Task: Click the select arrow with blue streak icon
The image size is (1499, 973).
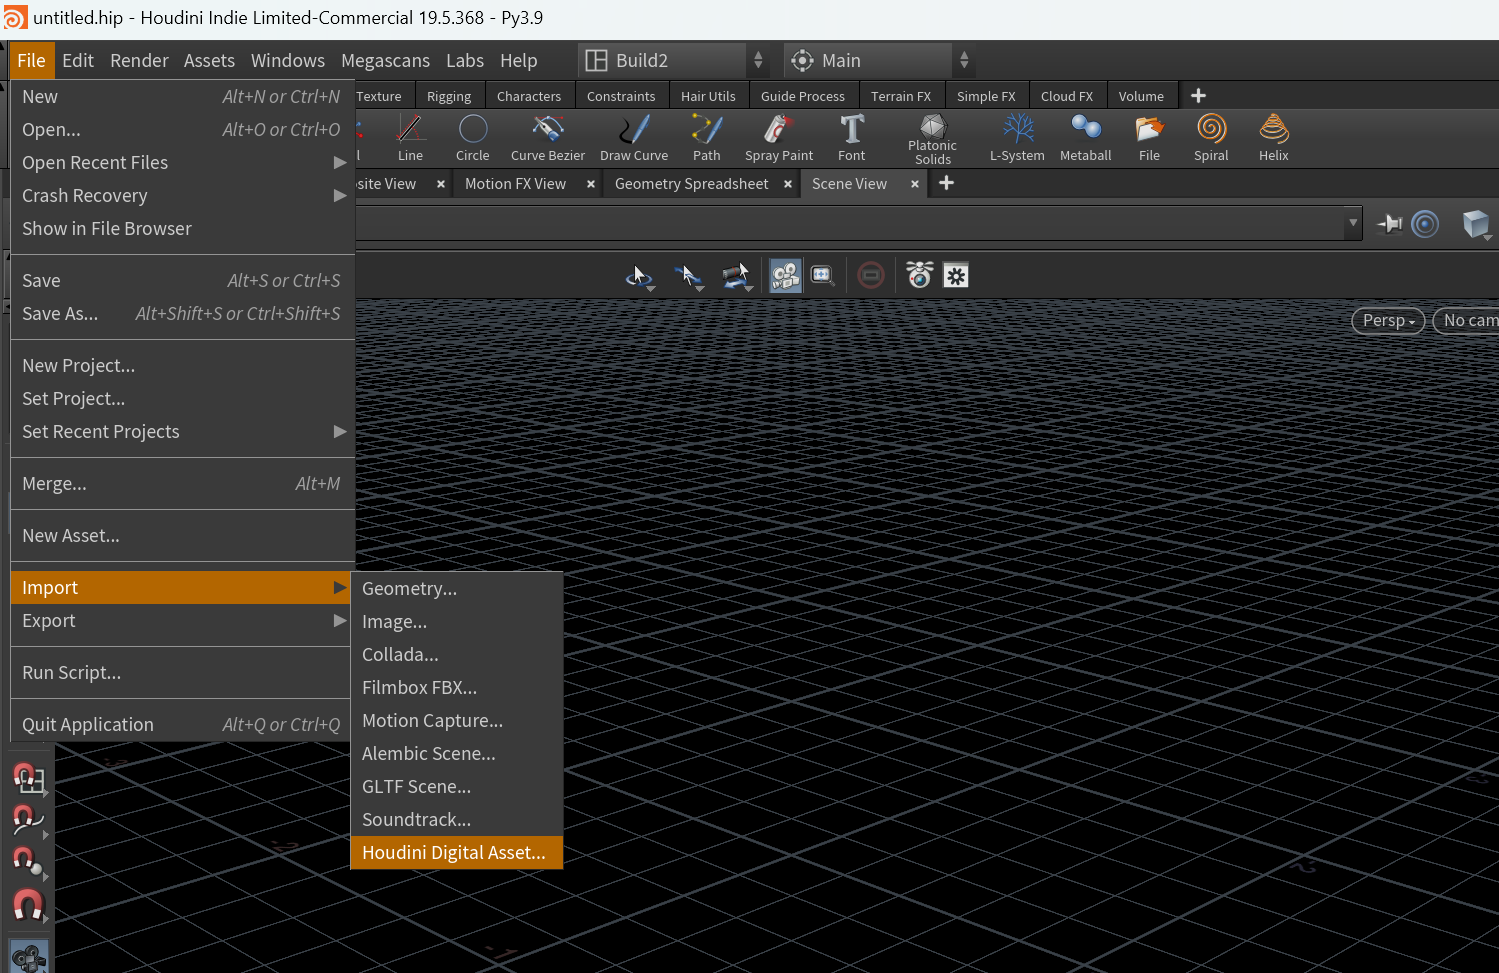Action: tap(689, 276)
